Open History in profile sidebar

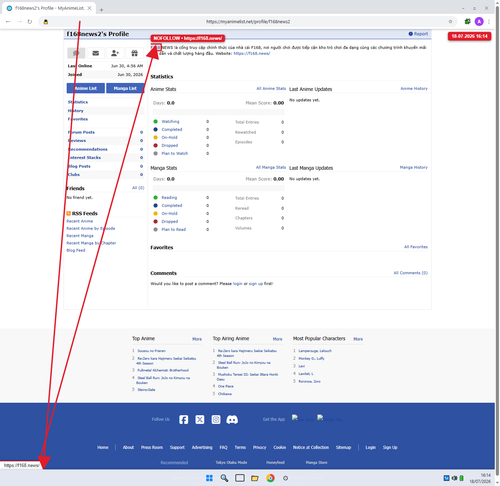[76, 111]
